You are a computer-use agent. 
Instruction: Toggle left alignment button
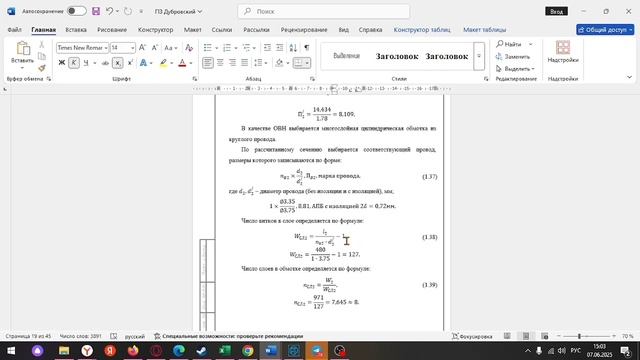coord(207,63)
